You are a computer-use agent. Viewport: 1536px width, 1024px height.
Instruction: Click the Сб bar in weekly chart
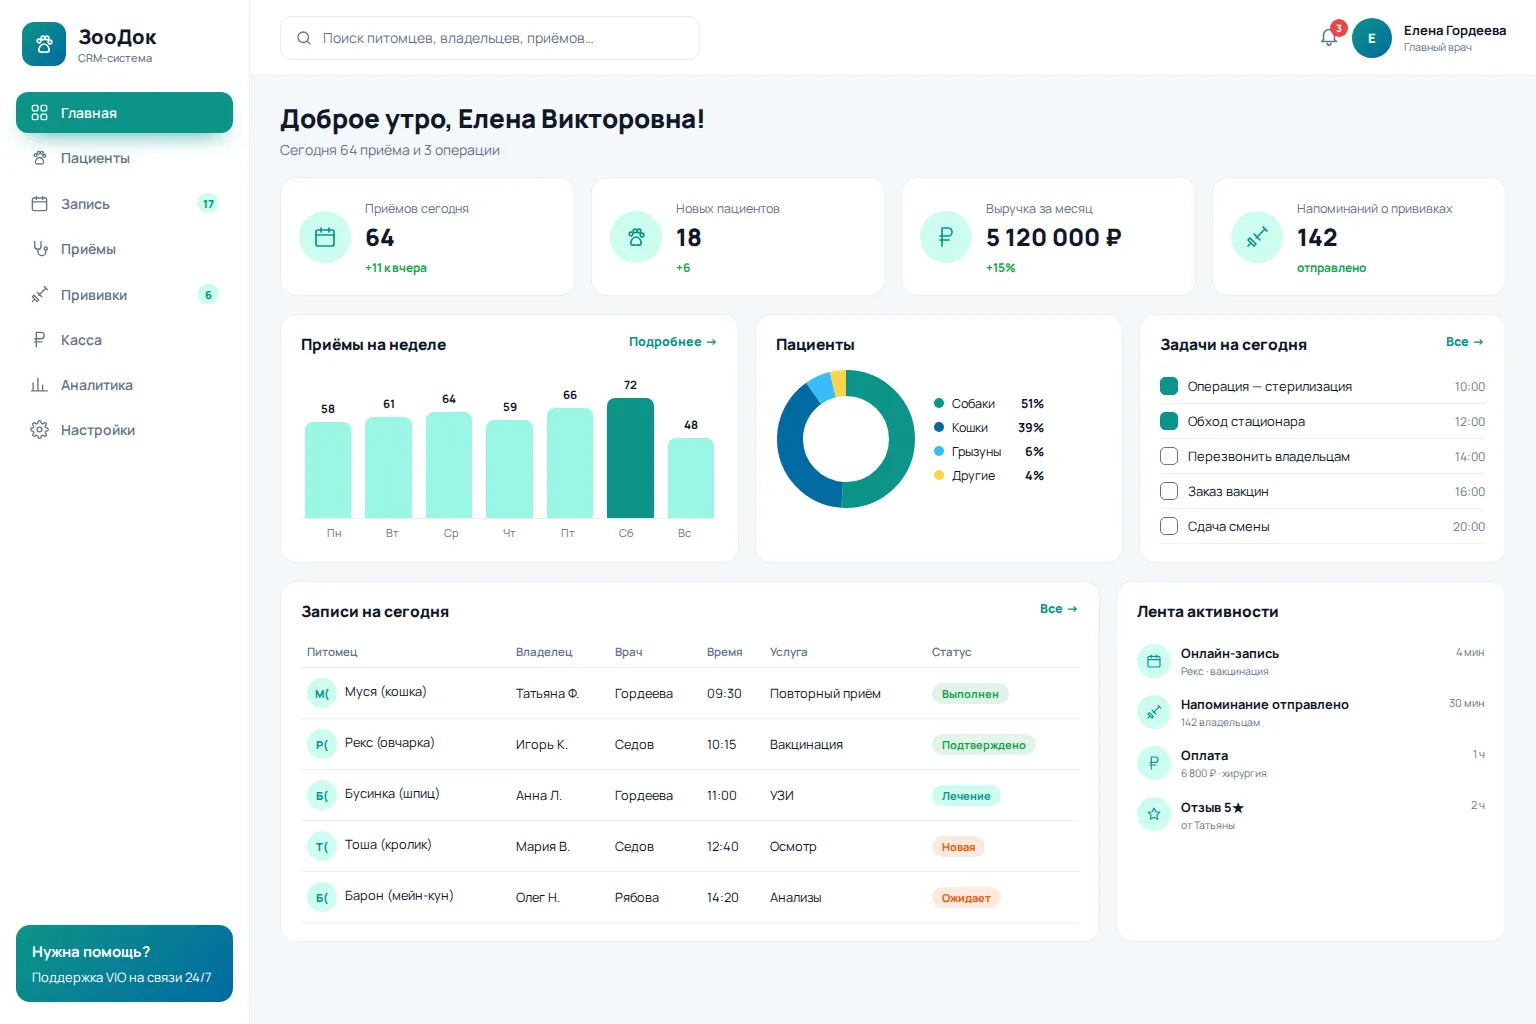coord(630,458)
